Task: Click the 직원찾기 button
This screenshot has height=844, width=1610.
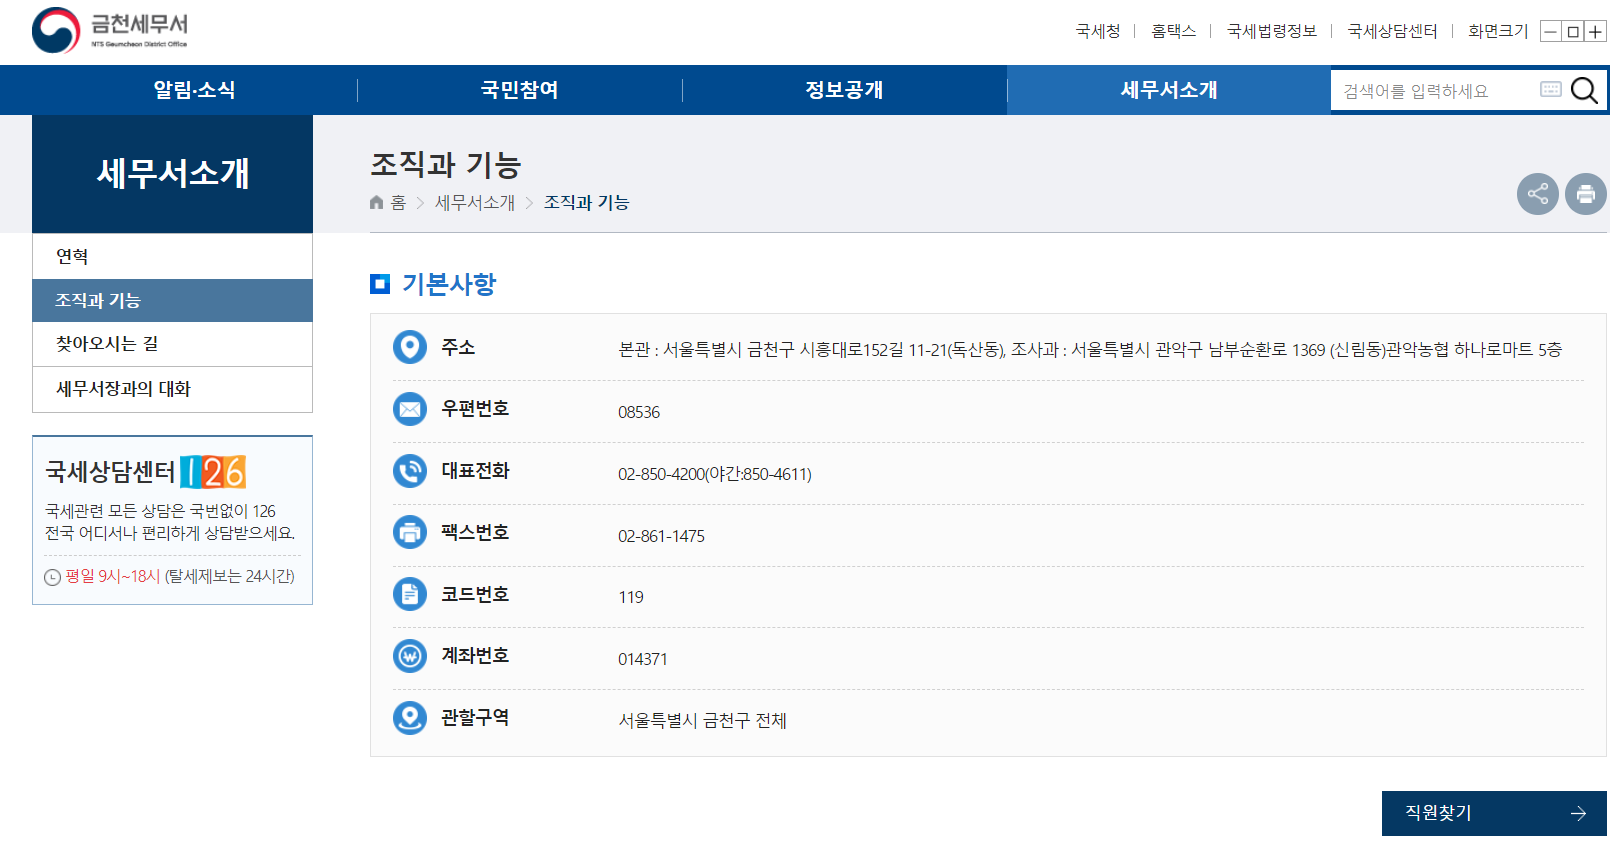Action: tap(1494, 813)
